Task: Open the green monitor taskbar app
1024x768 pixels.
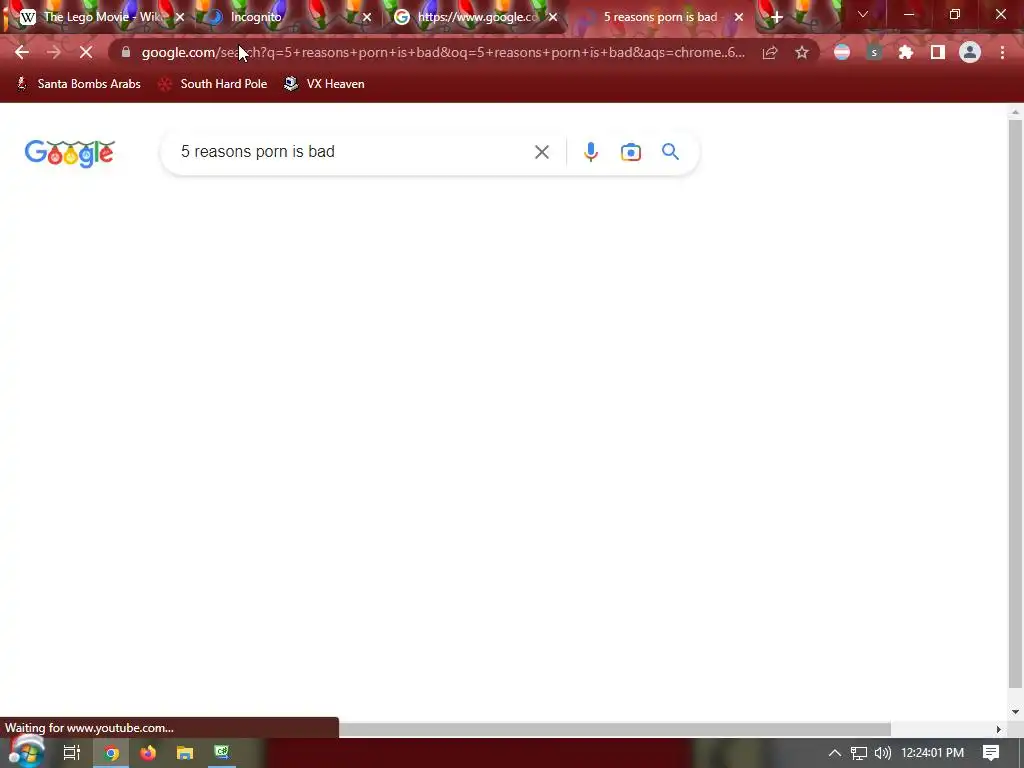Action: [222, 752]
